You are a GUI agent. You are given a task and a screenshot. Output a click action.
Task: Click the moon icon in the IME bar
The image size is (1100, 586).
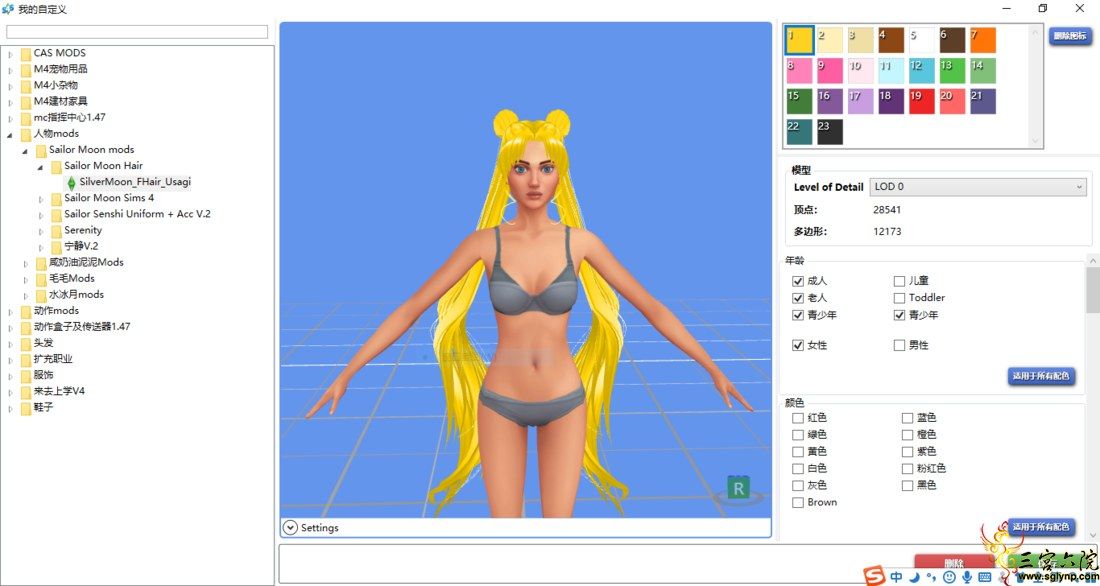[915, 577]
